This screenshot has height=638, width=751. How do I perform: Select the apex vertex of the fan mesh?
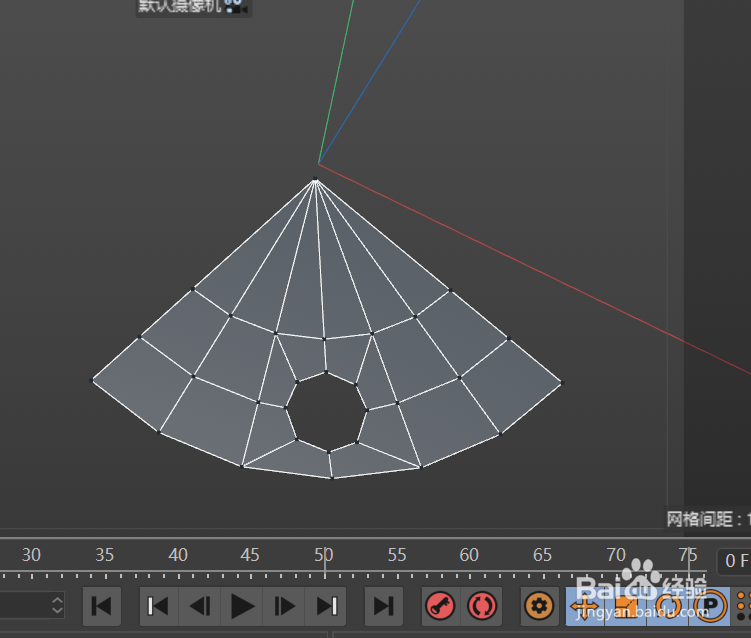315,180
